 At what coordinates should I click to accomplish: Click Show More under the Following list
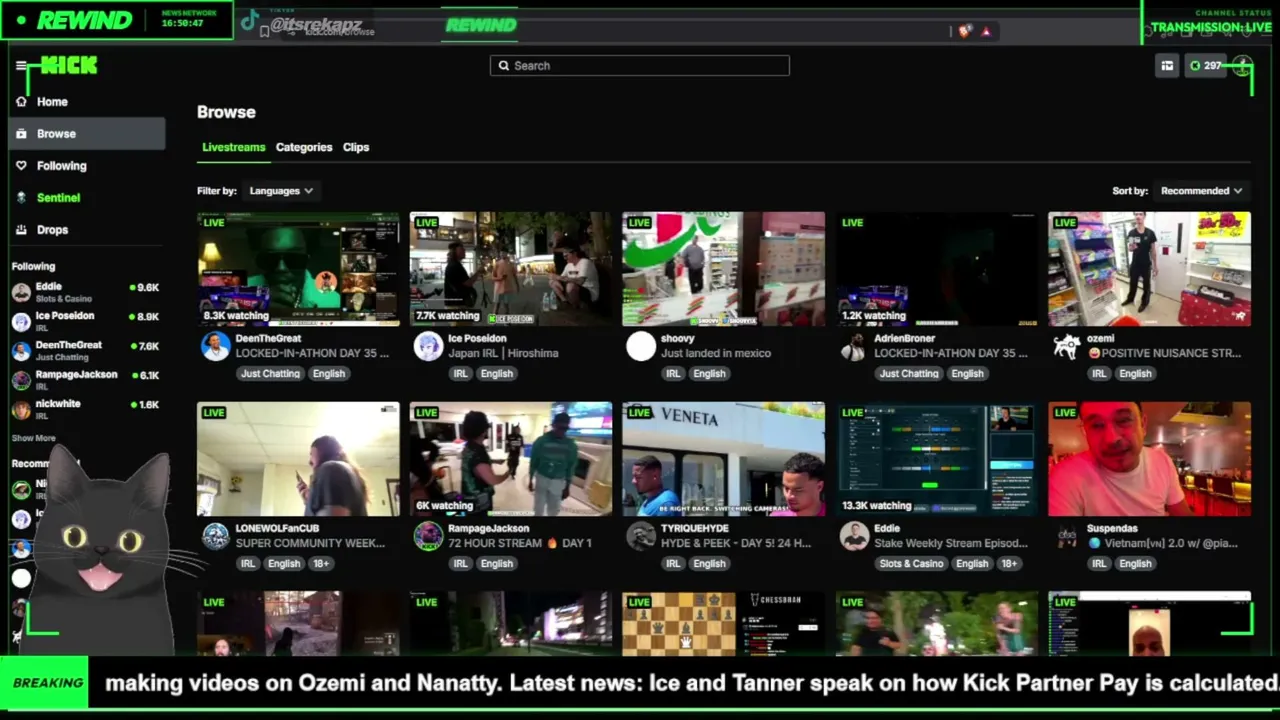[34, 438]
